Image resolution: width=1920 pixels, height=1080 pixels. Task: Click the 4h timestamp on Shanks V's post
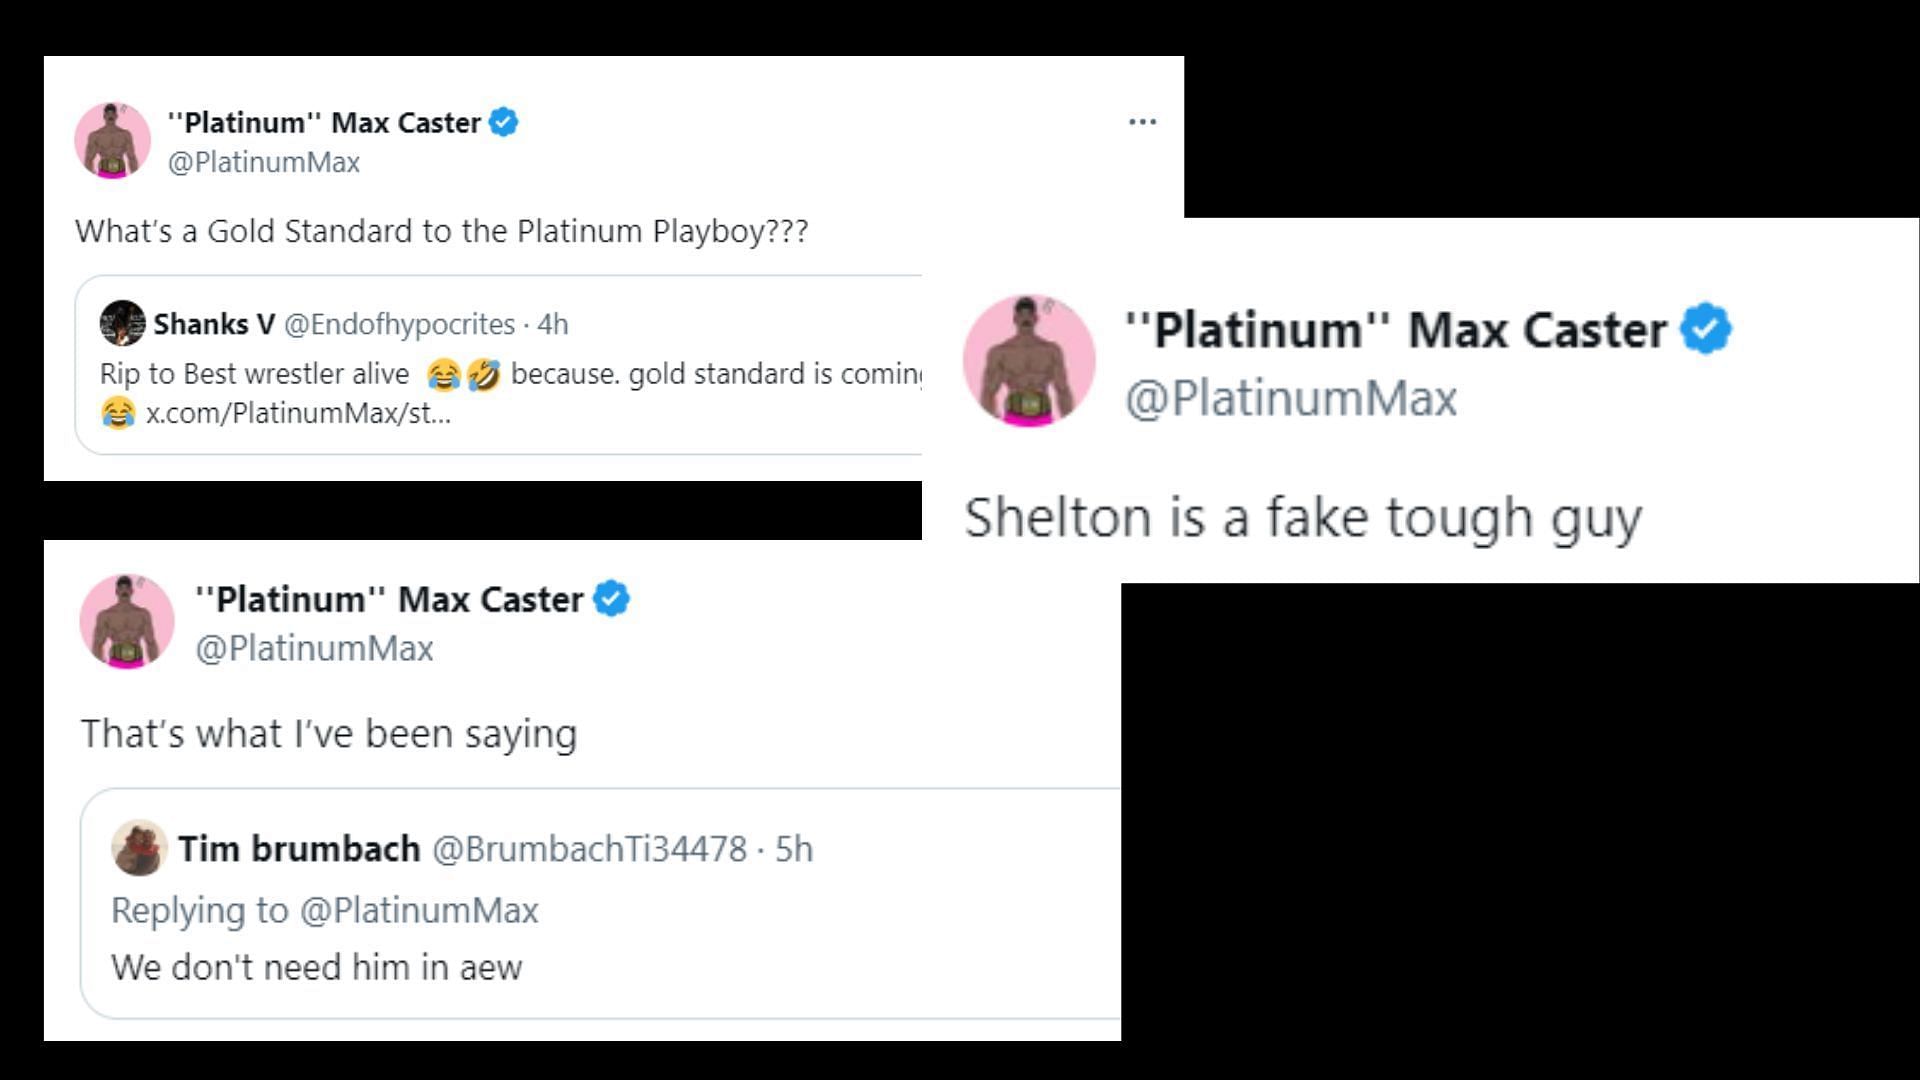click(553, 324)
